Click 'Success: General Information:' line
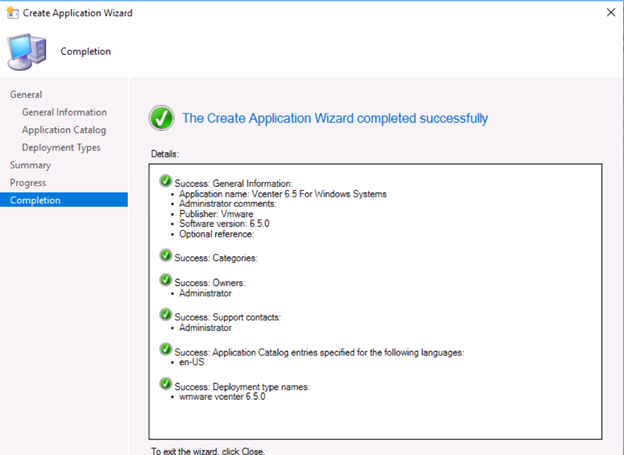624x455 pixels. click(x=233, y=184)
